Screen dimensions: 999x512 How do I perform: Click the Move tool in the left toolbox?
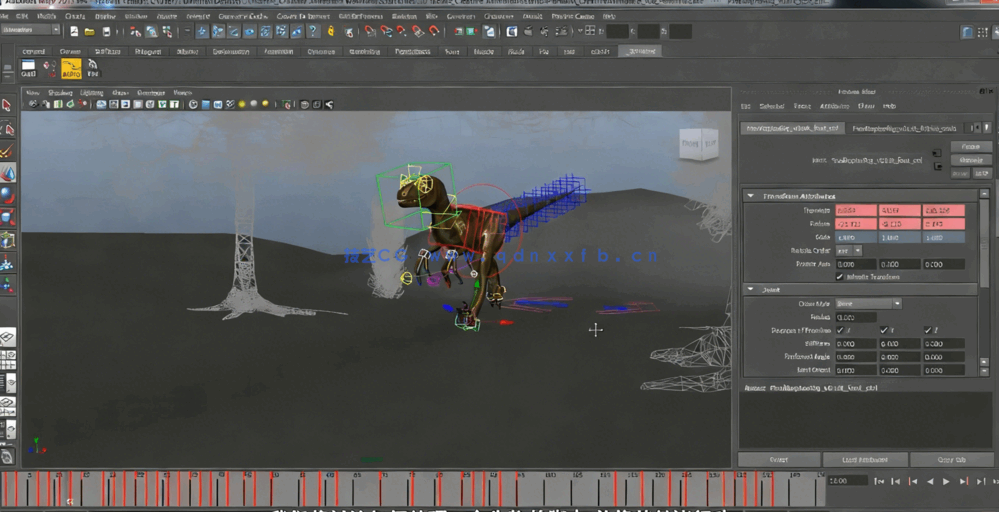click(7, 172)
